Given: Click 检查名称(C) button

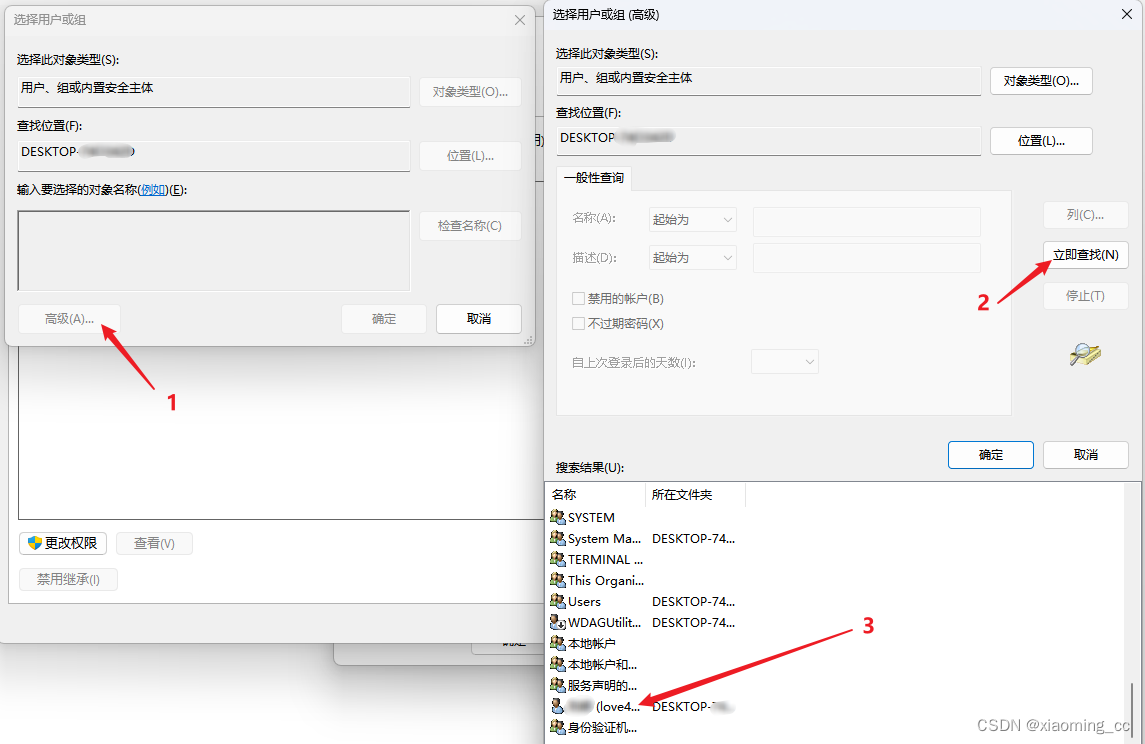Looking at the screenshot, I should pos(470,226).
